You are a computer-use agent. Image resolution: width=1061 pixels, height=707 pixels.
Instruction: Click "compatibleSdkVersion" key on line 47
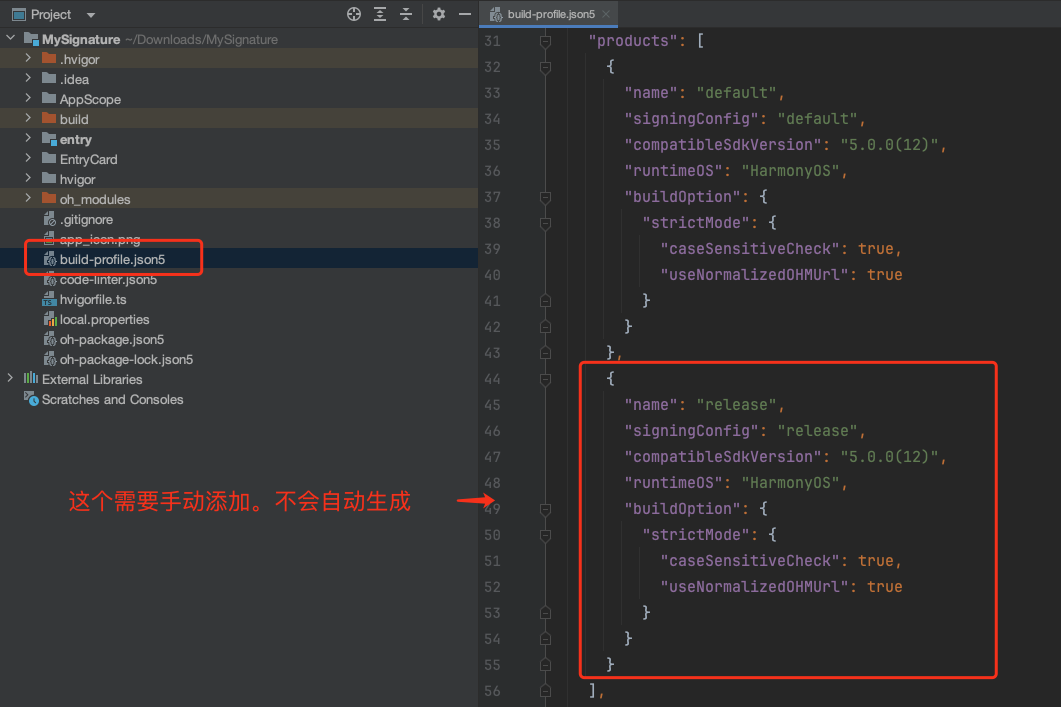pos(723,457)
